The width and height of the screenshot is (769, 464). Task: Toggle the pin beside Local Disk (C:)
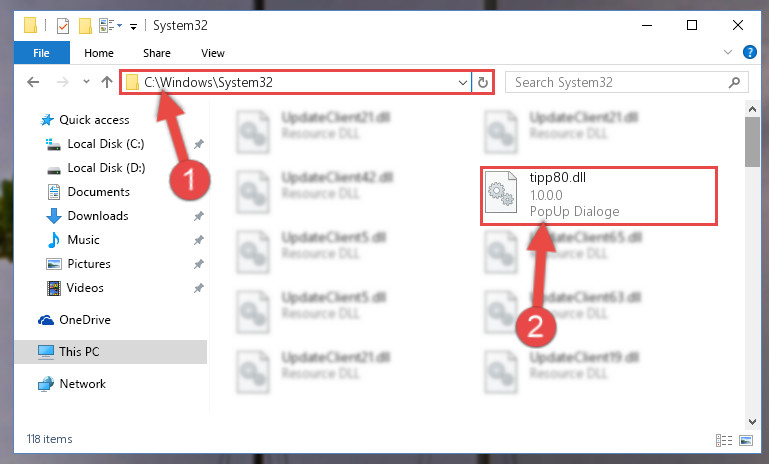[199, 144]
